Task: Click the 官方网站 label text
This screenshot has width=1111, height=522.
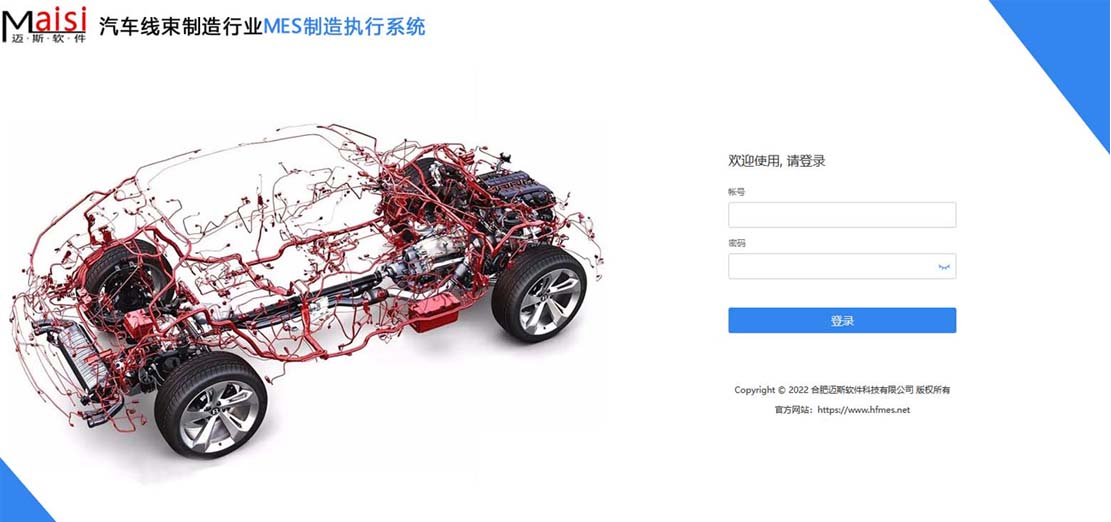Action: click(x=792, y=409)
